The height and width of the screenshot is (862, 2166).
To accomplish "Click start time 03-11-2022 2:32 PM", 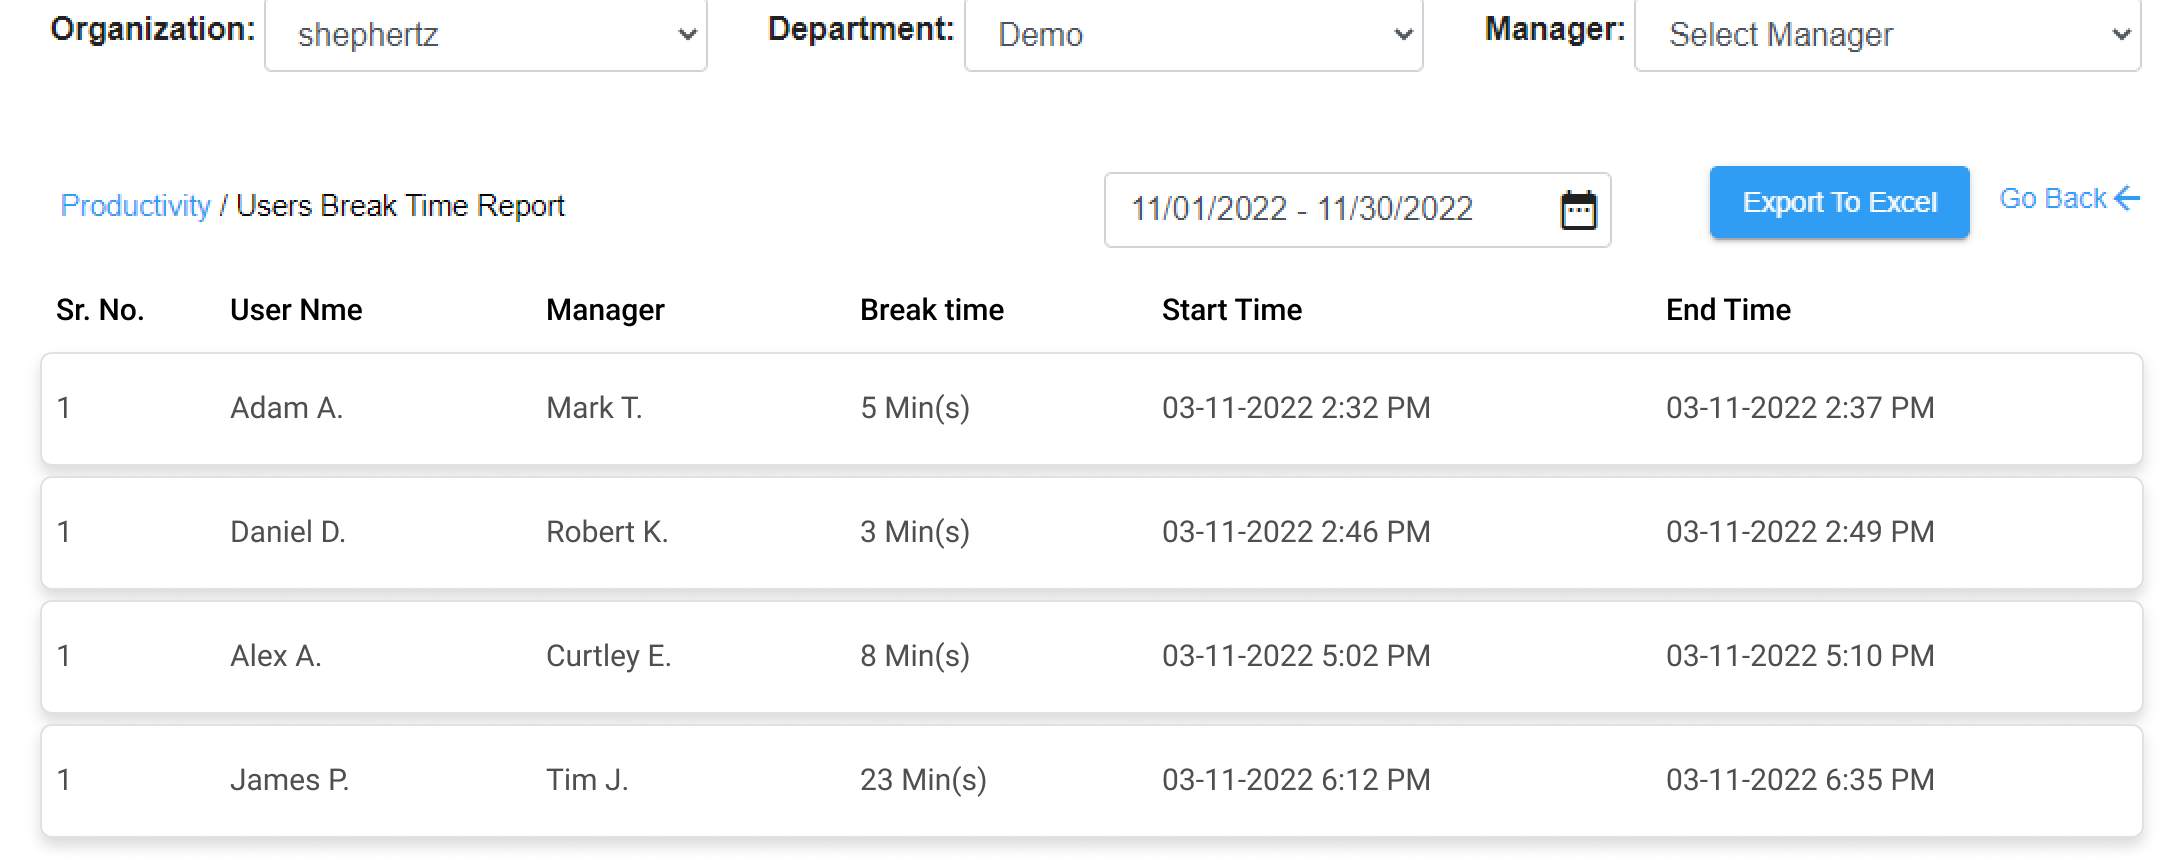I will click(x=1296, y=408).
